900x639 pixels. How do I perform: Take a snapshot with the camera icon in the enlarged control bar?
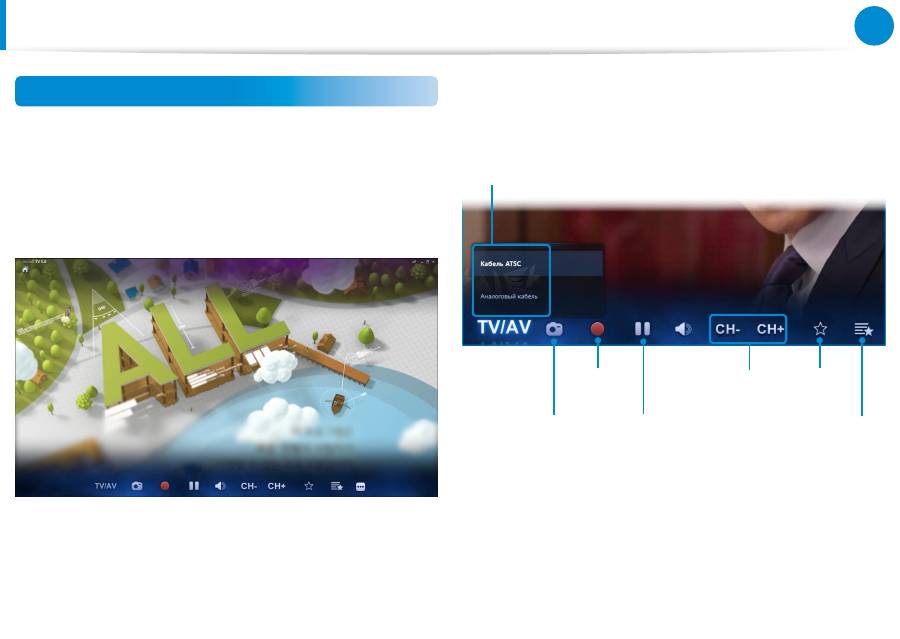[554, 328]
